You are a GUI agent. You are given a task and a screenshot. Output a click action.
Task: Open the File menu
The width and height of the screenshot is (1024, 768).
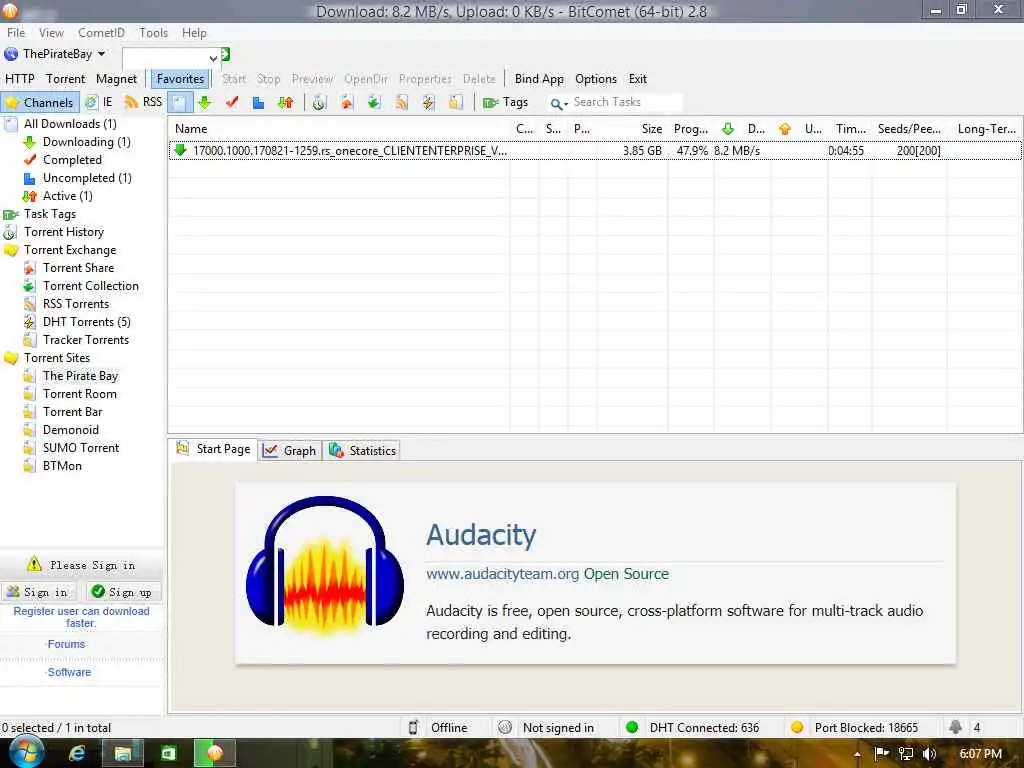coord(16,33)
